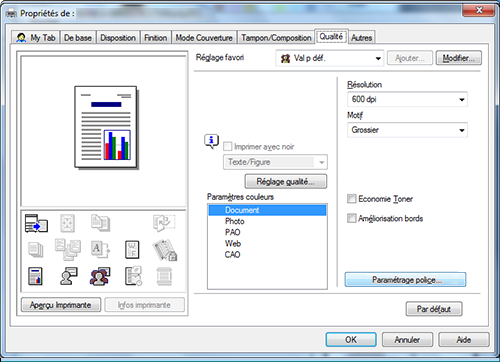Enable the Amélioration bords checkbox

click(352, 218)
